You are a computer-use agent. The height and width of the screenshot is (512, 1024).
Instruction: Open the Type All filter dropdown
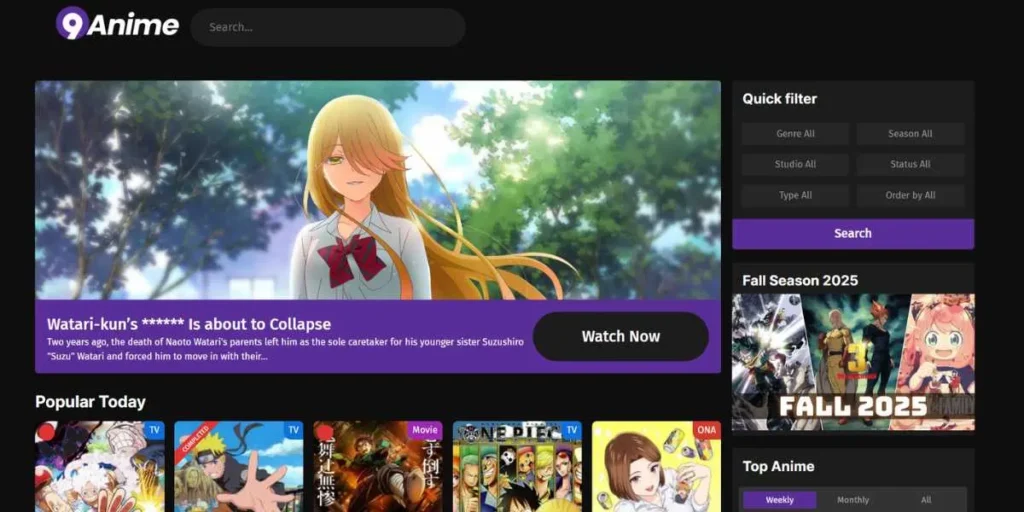(x=795, y=195)
